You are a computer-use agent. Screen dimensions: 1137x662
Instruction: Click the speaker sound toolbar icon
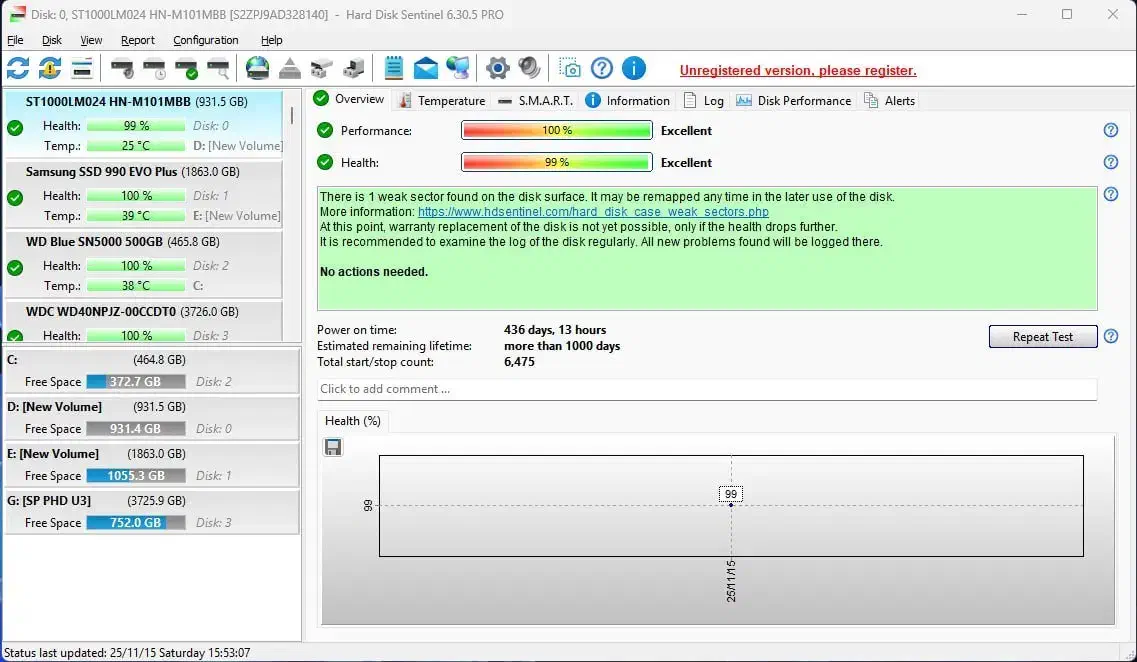[529, 68]
